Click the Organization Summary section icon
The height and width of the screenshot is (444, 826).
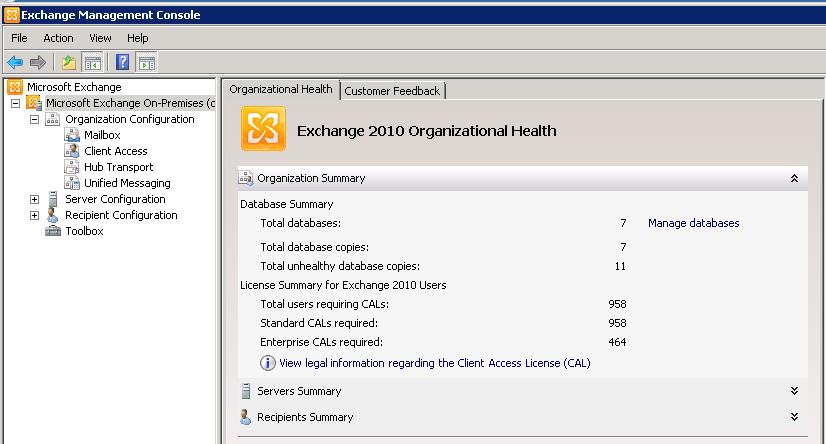click(x=245, y=178)
